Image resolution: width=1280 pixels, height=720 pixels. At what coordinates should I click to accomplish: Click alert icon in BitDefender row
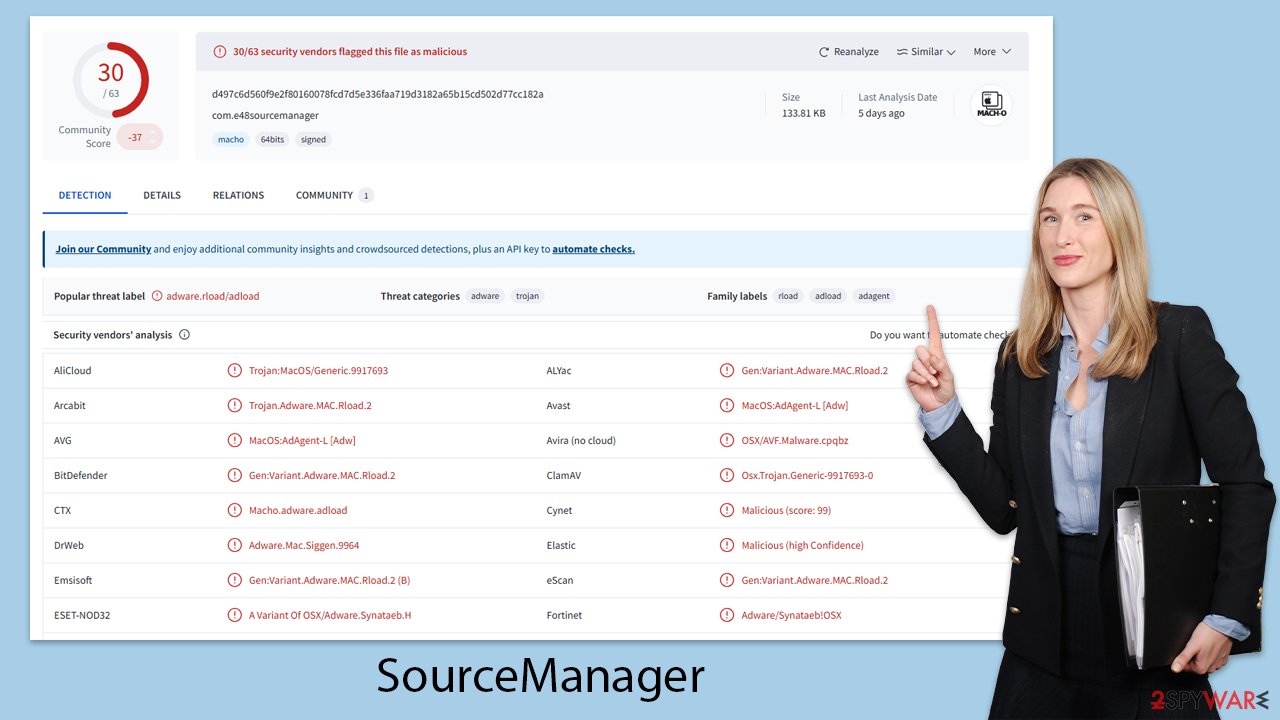(x=235, y=475)
